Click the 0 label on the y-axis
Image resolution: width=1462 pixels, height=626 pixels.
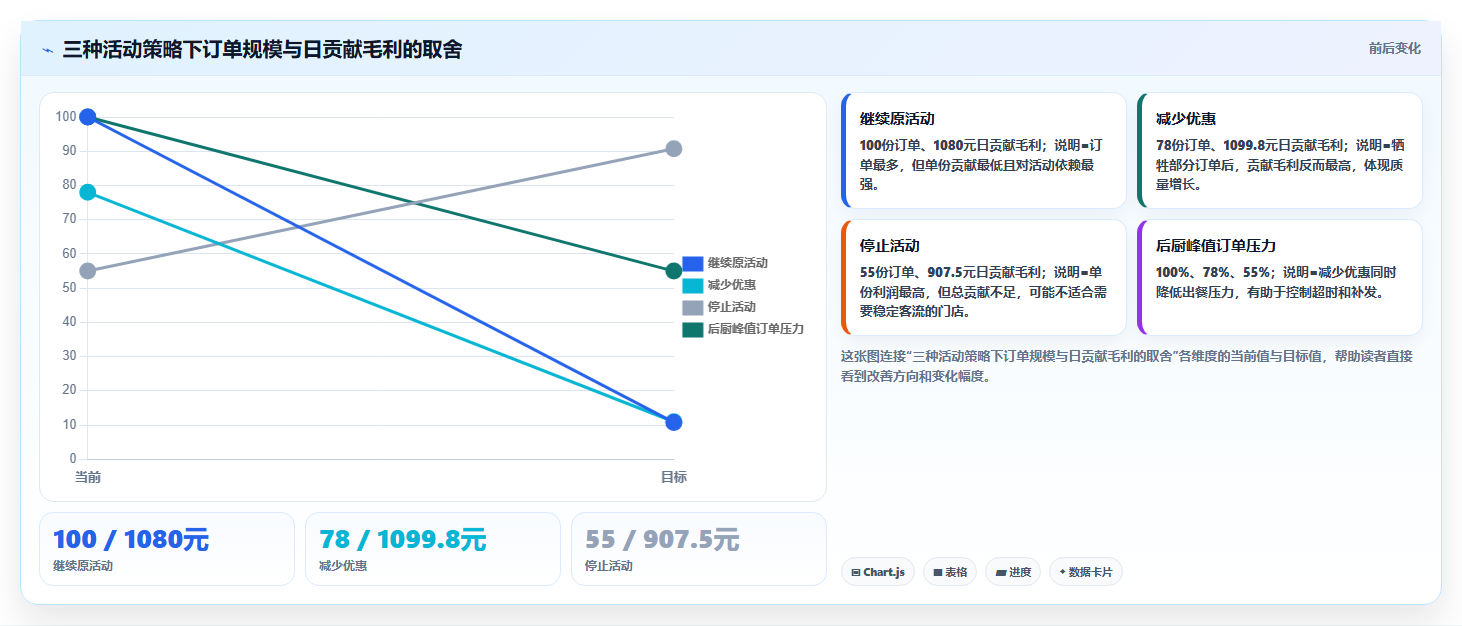73,459
